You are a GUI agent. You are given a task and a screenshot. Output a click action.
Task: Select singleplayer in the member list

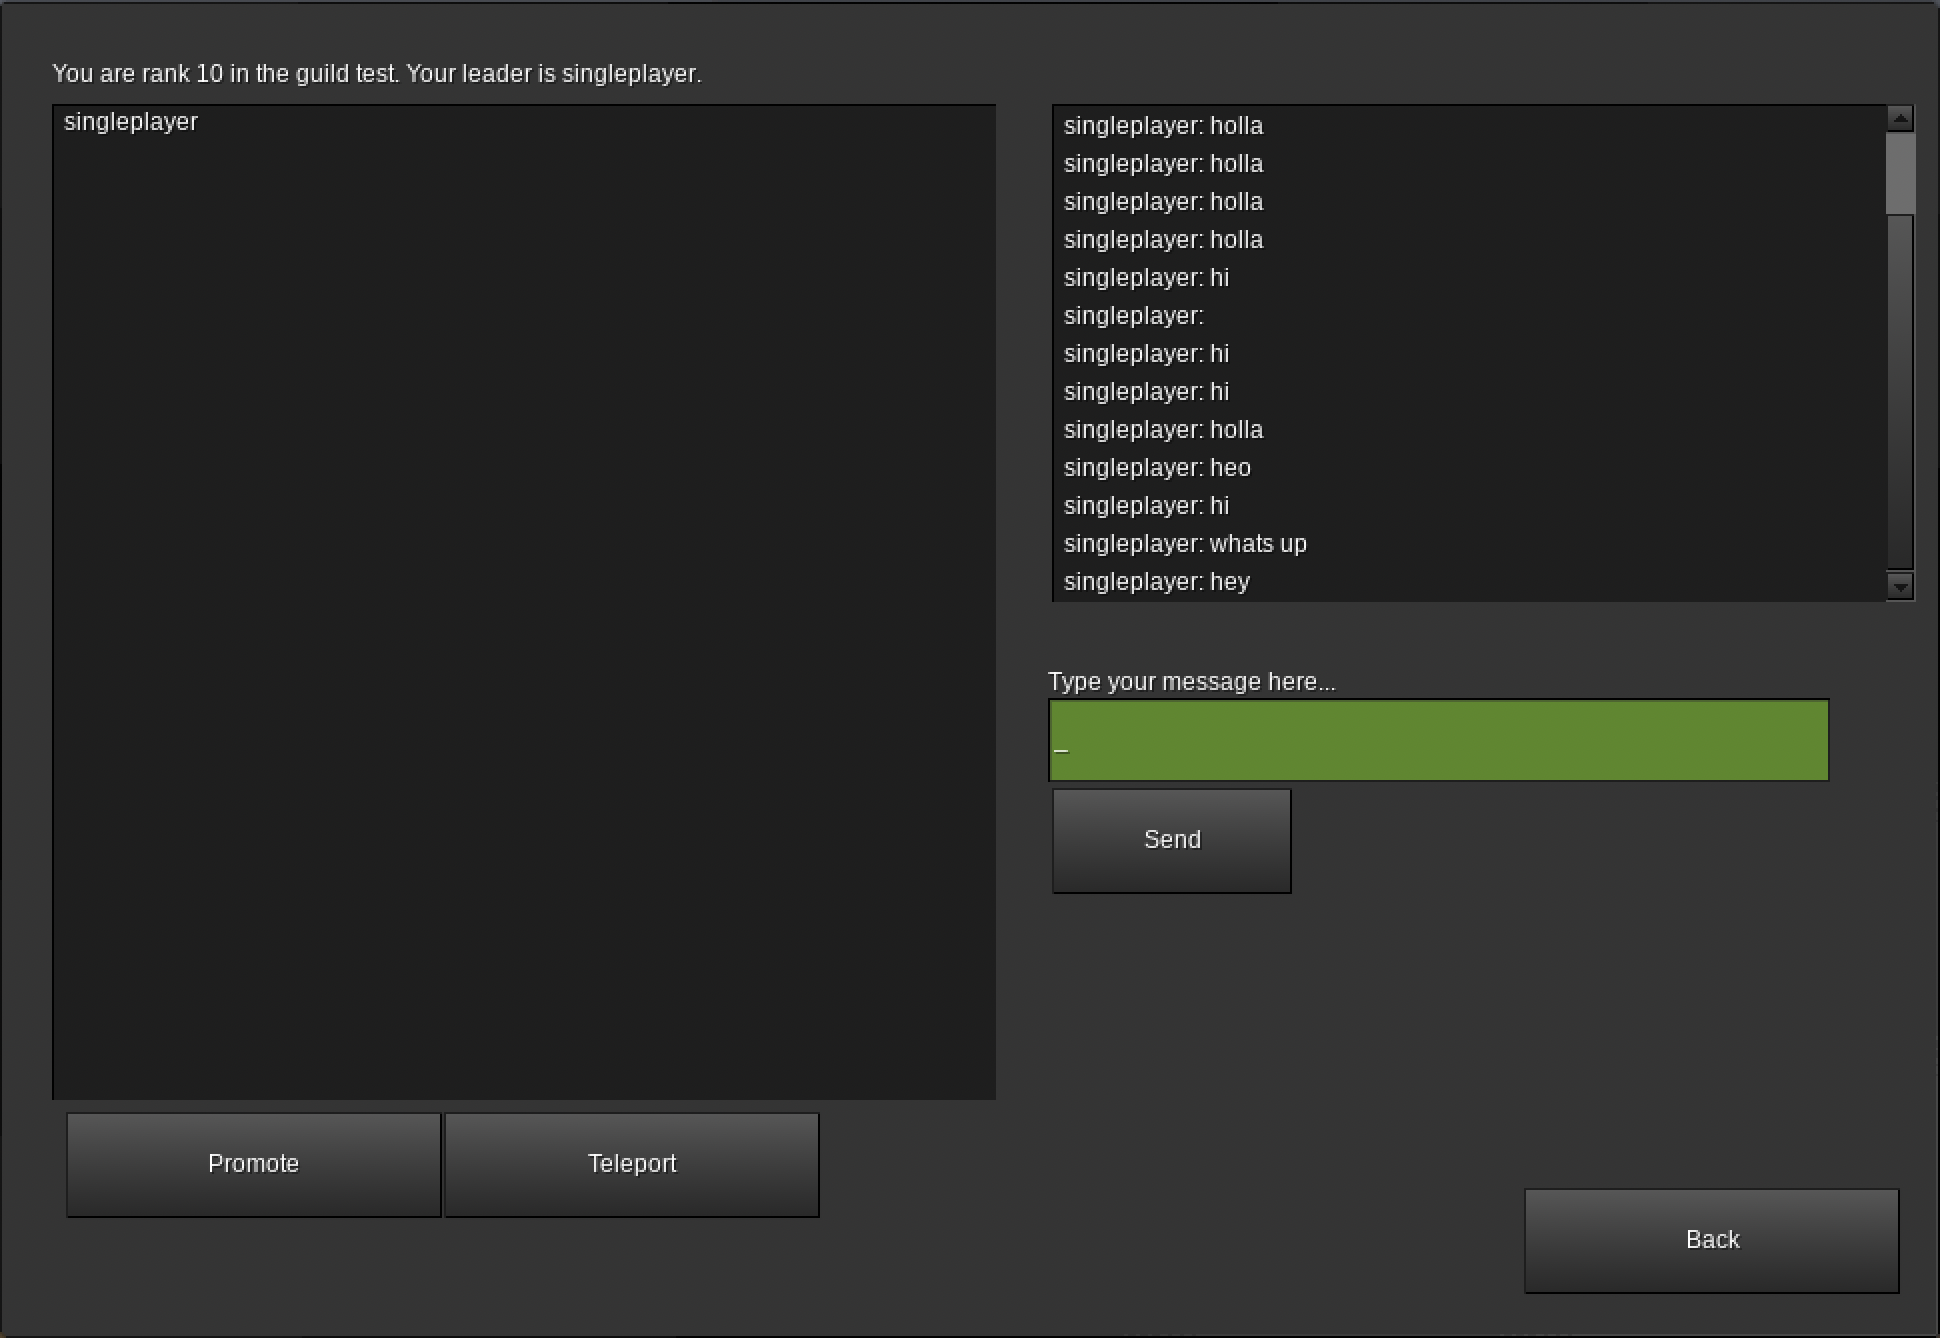pos(131,122)
